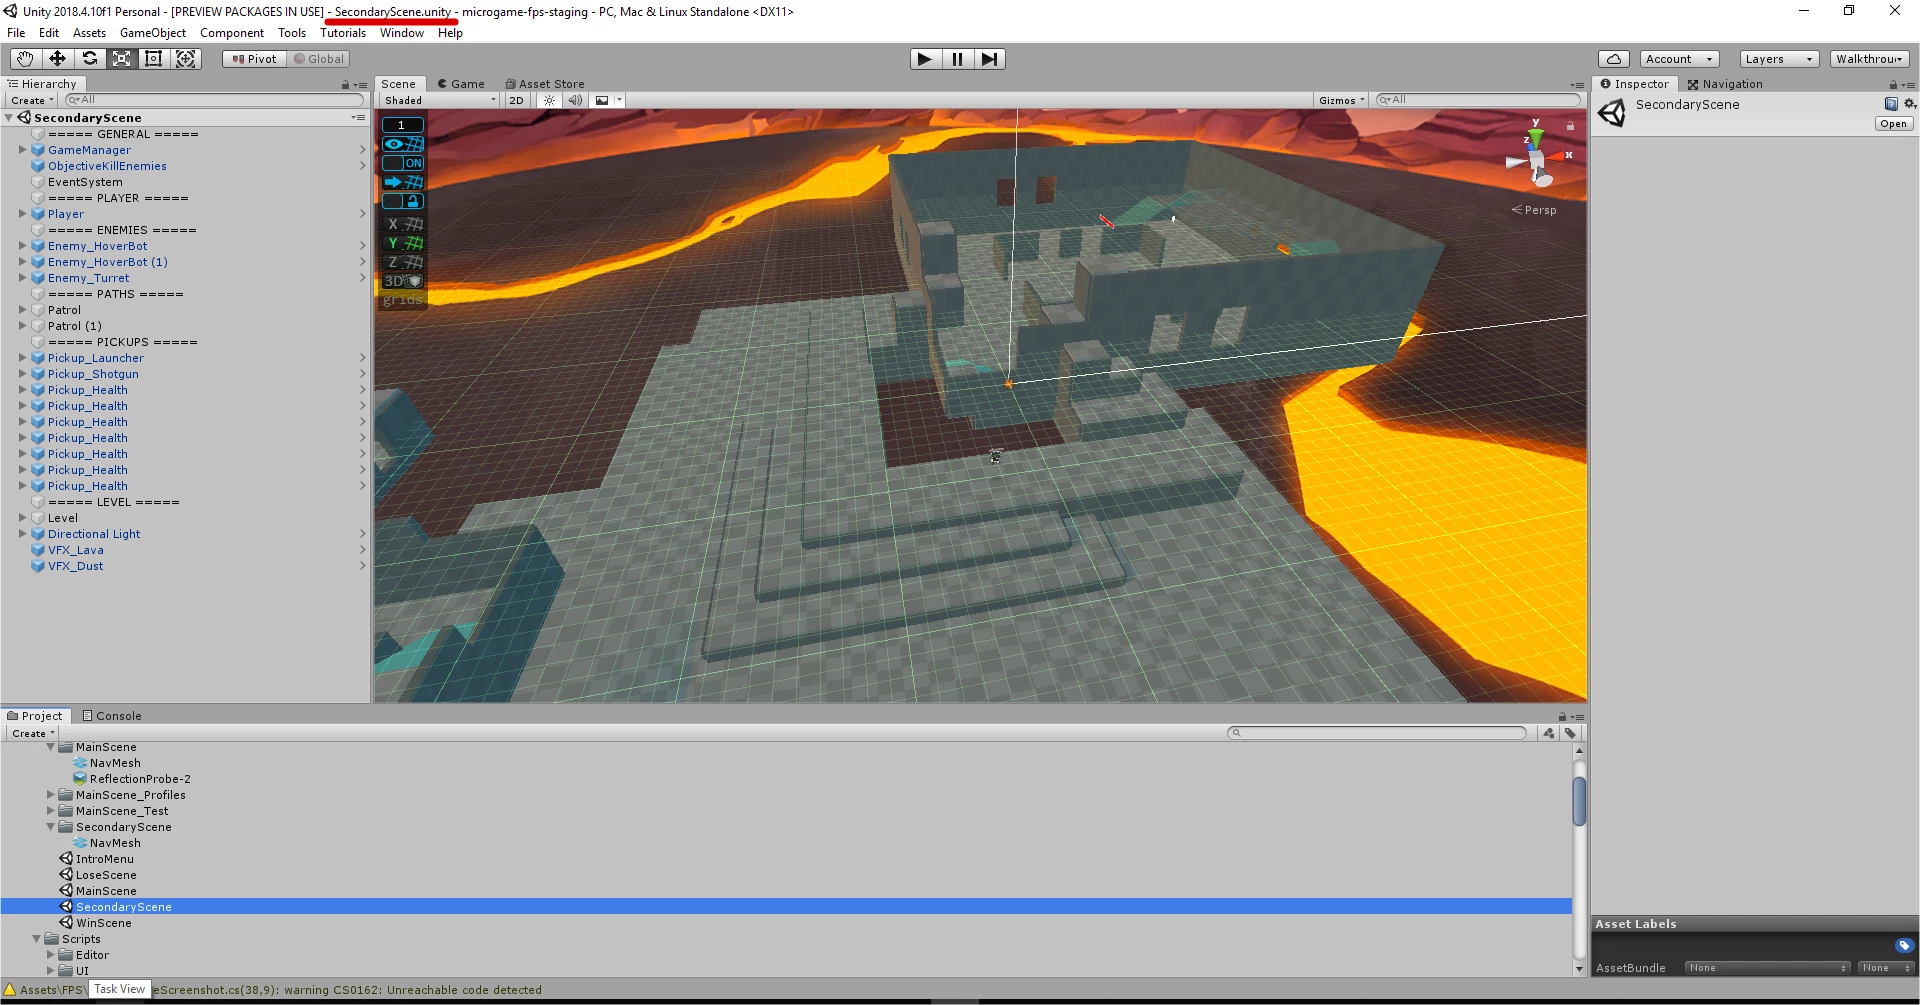1920x1005 pixels.
Task: Toggle ProGrids lock grid icon
Action: click(403, 201)
